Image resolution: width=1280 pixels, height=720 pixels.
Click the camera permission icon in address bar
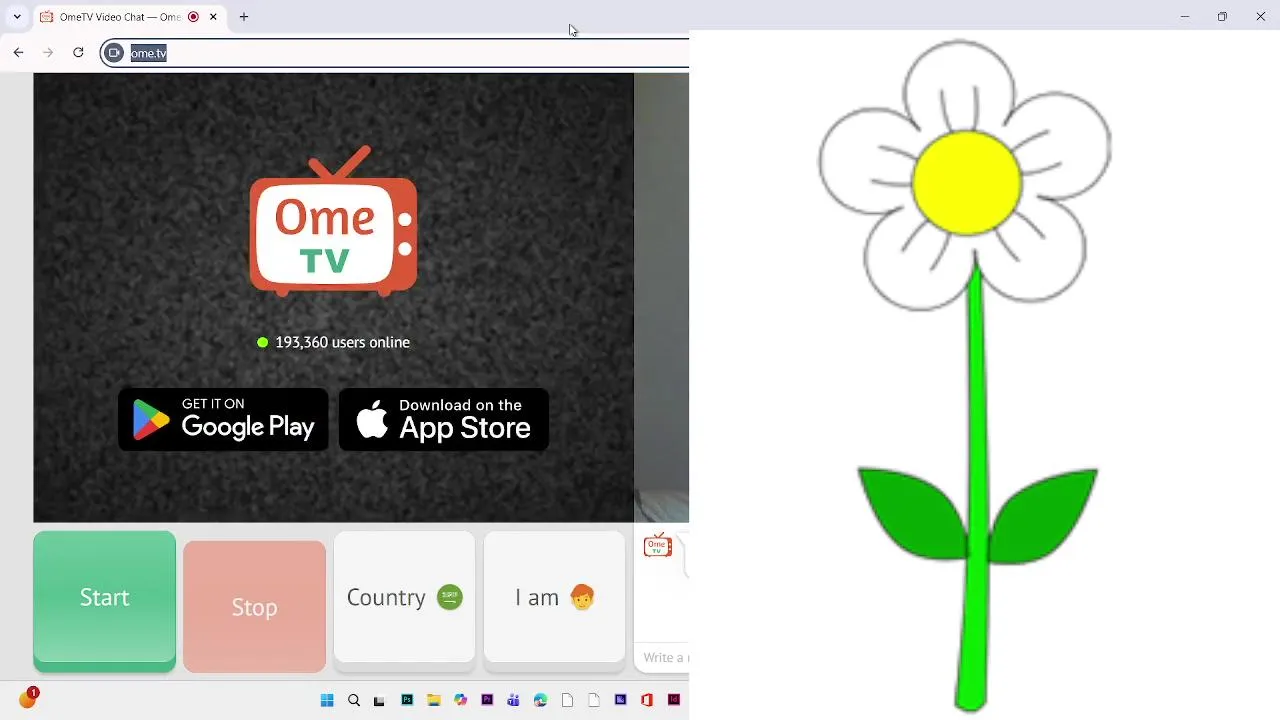click(114, 53)
